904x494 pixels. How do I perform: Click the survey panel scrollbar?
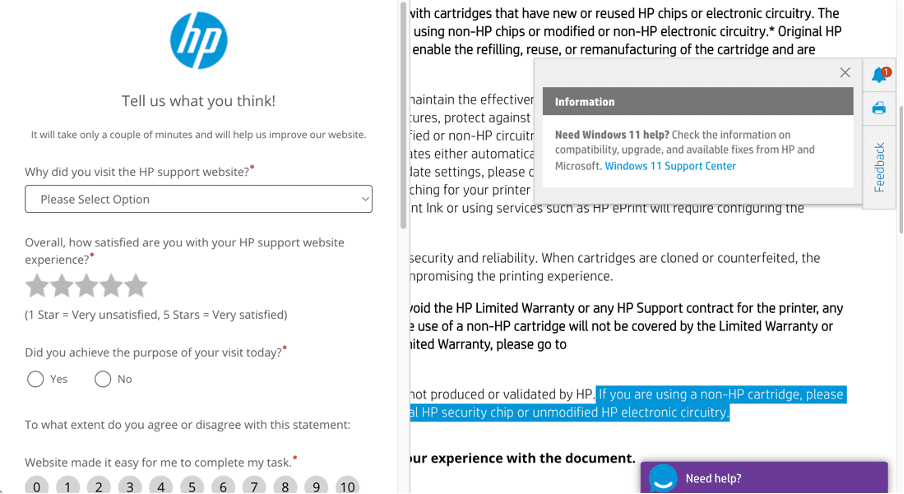(x=403, y=115)
